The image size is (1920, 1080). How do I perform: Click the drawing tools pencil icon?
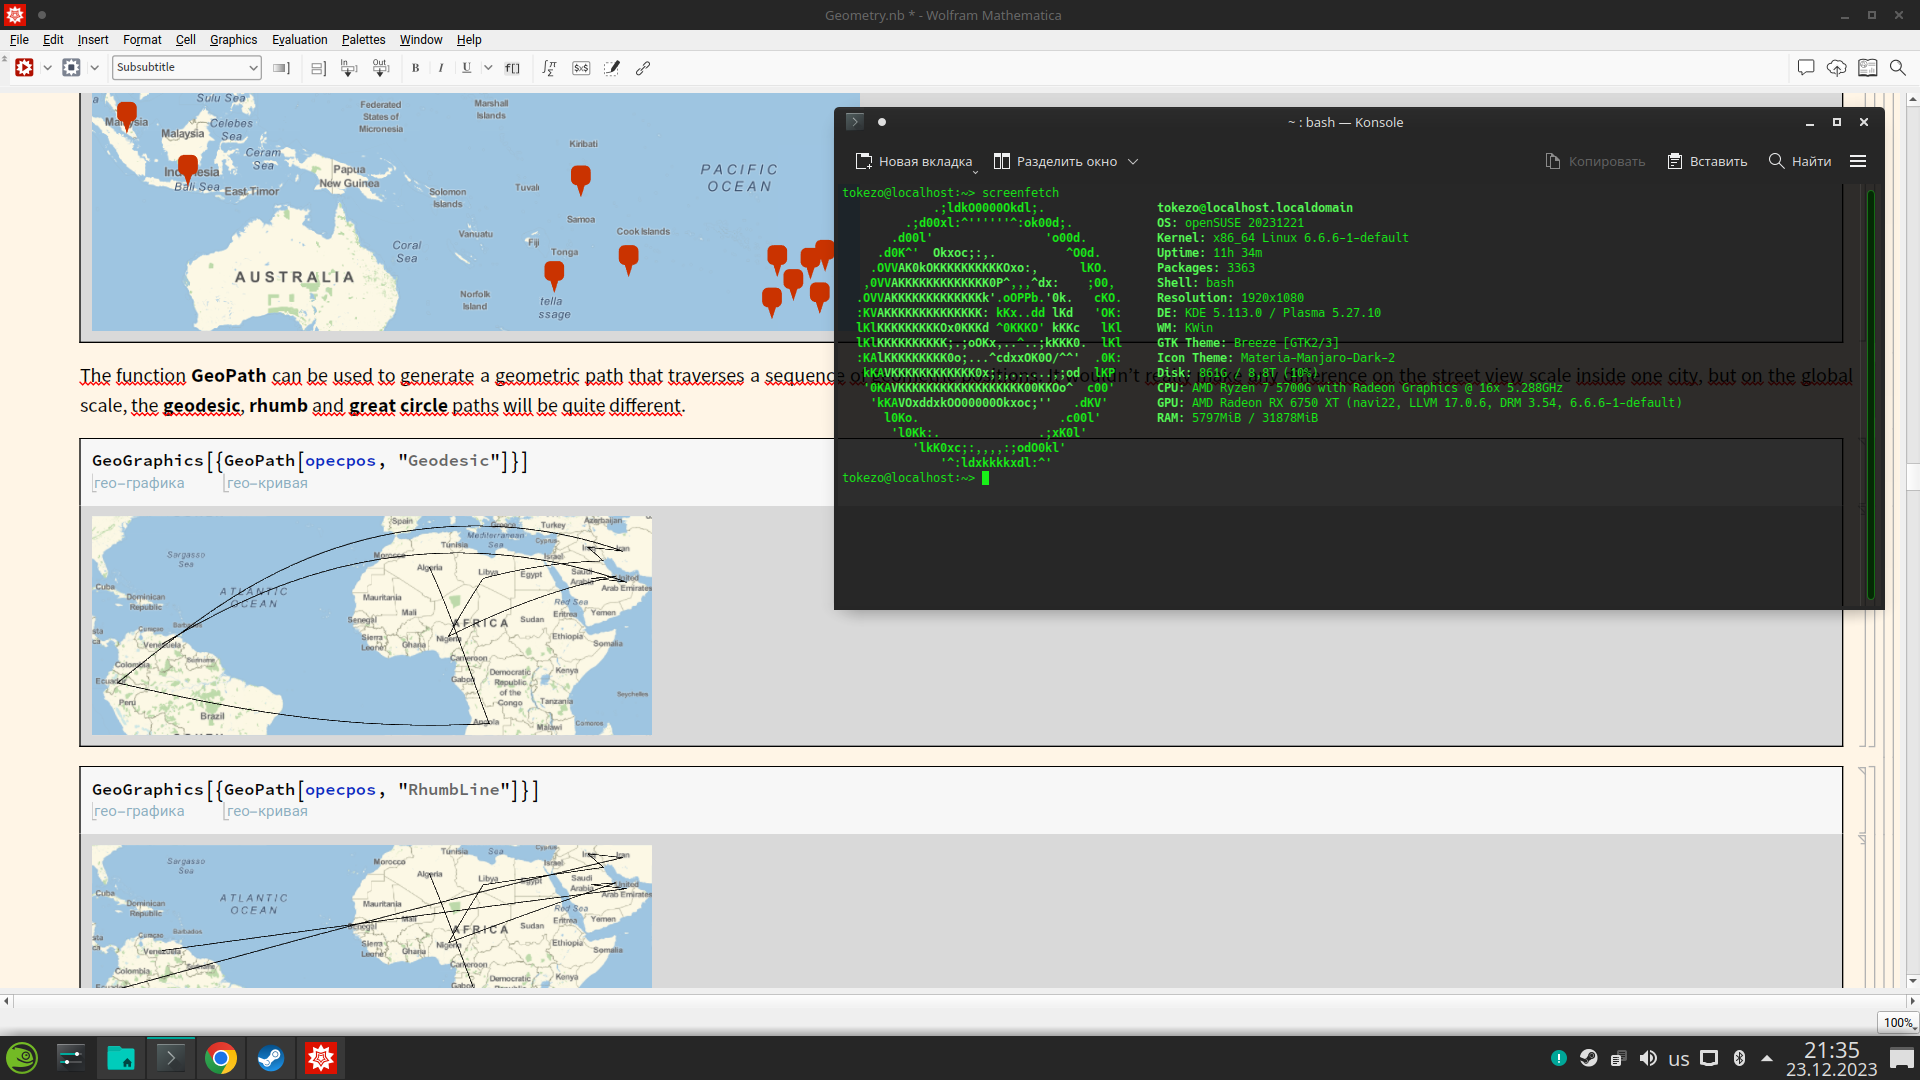pos(612,68)
